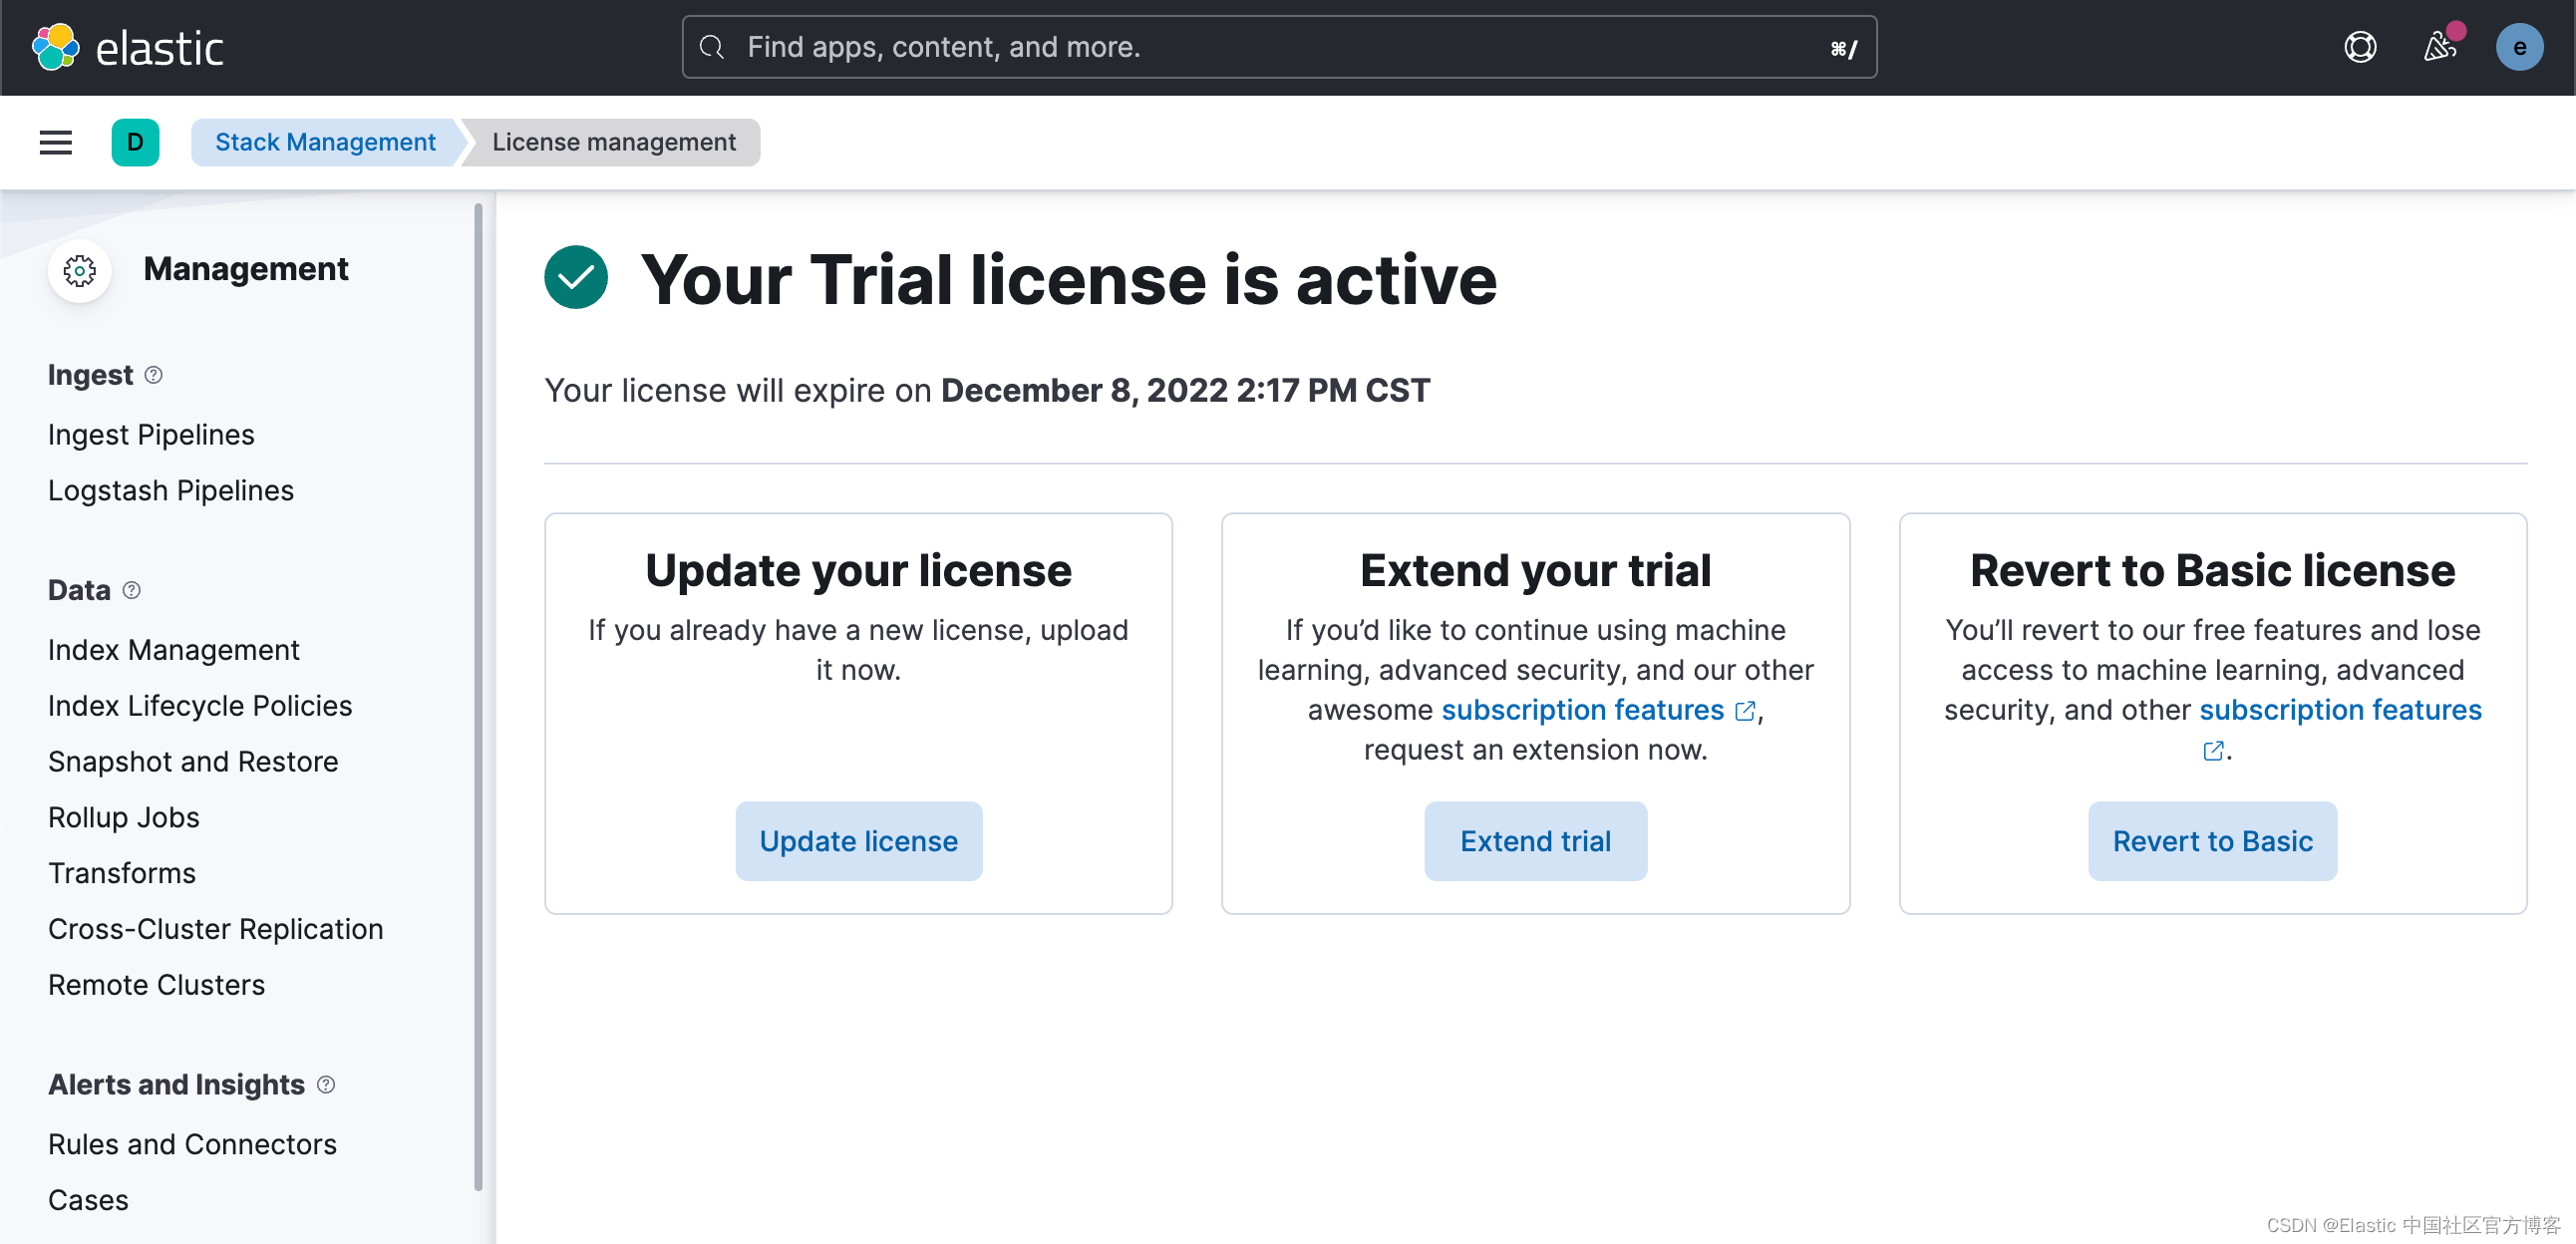Click the Revert to Basic button
Viewport: 2576px width, 1244px height.
tap(2212, 841)
